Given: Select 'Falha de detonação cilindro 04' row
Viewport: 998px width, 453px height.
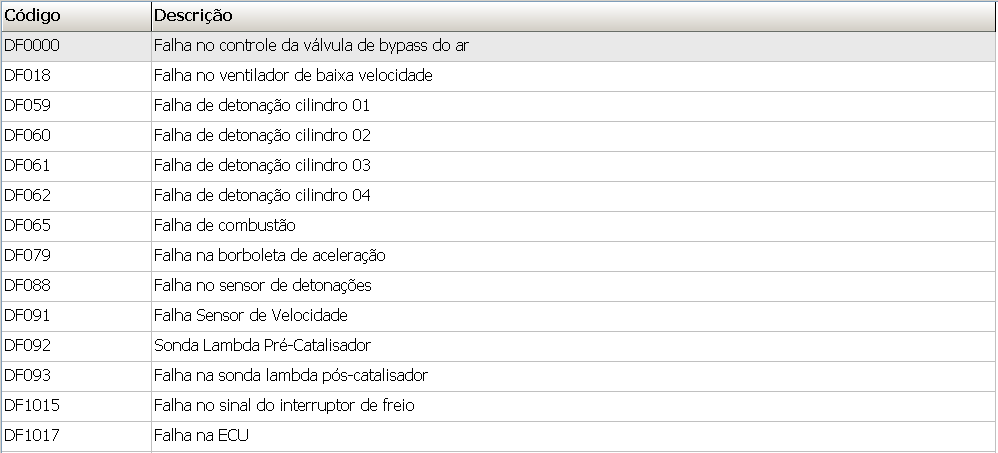Looking at the screenshot, I should (x=262, y=196).
